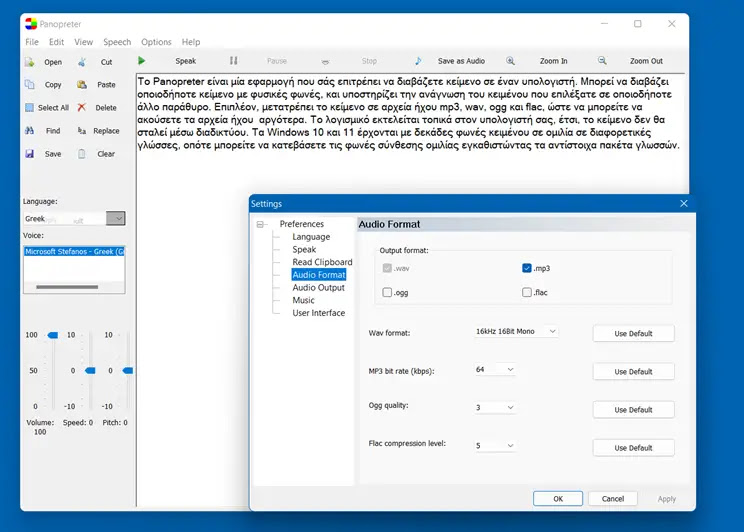Select Audio Output tree item
Screen dimensions: 744x532
pos(318,288)
